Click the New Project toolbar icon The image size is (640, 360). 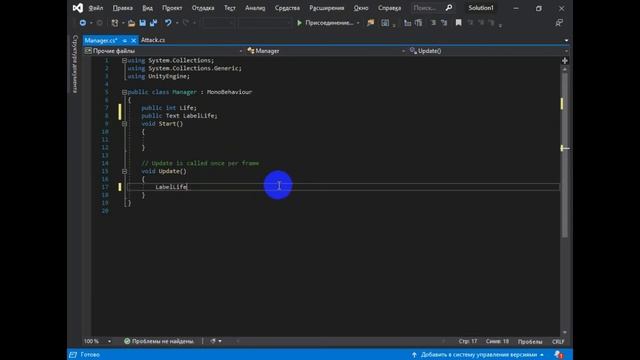click(x=115, y=23)
